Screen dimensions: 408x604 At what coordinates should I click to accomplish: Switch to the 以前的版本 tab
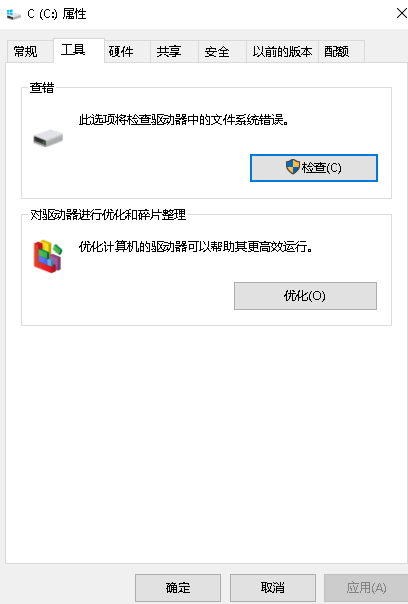[282, 51]
